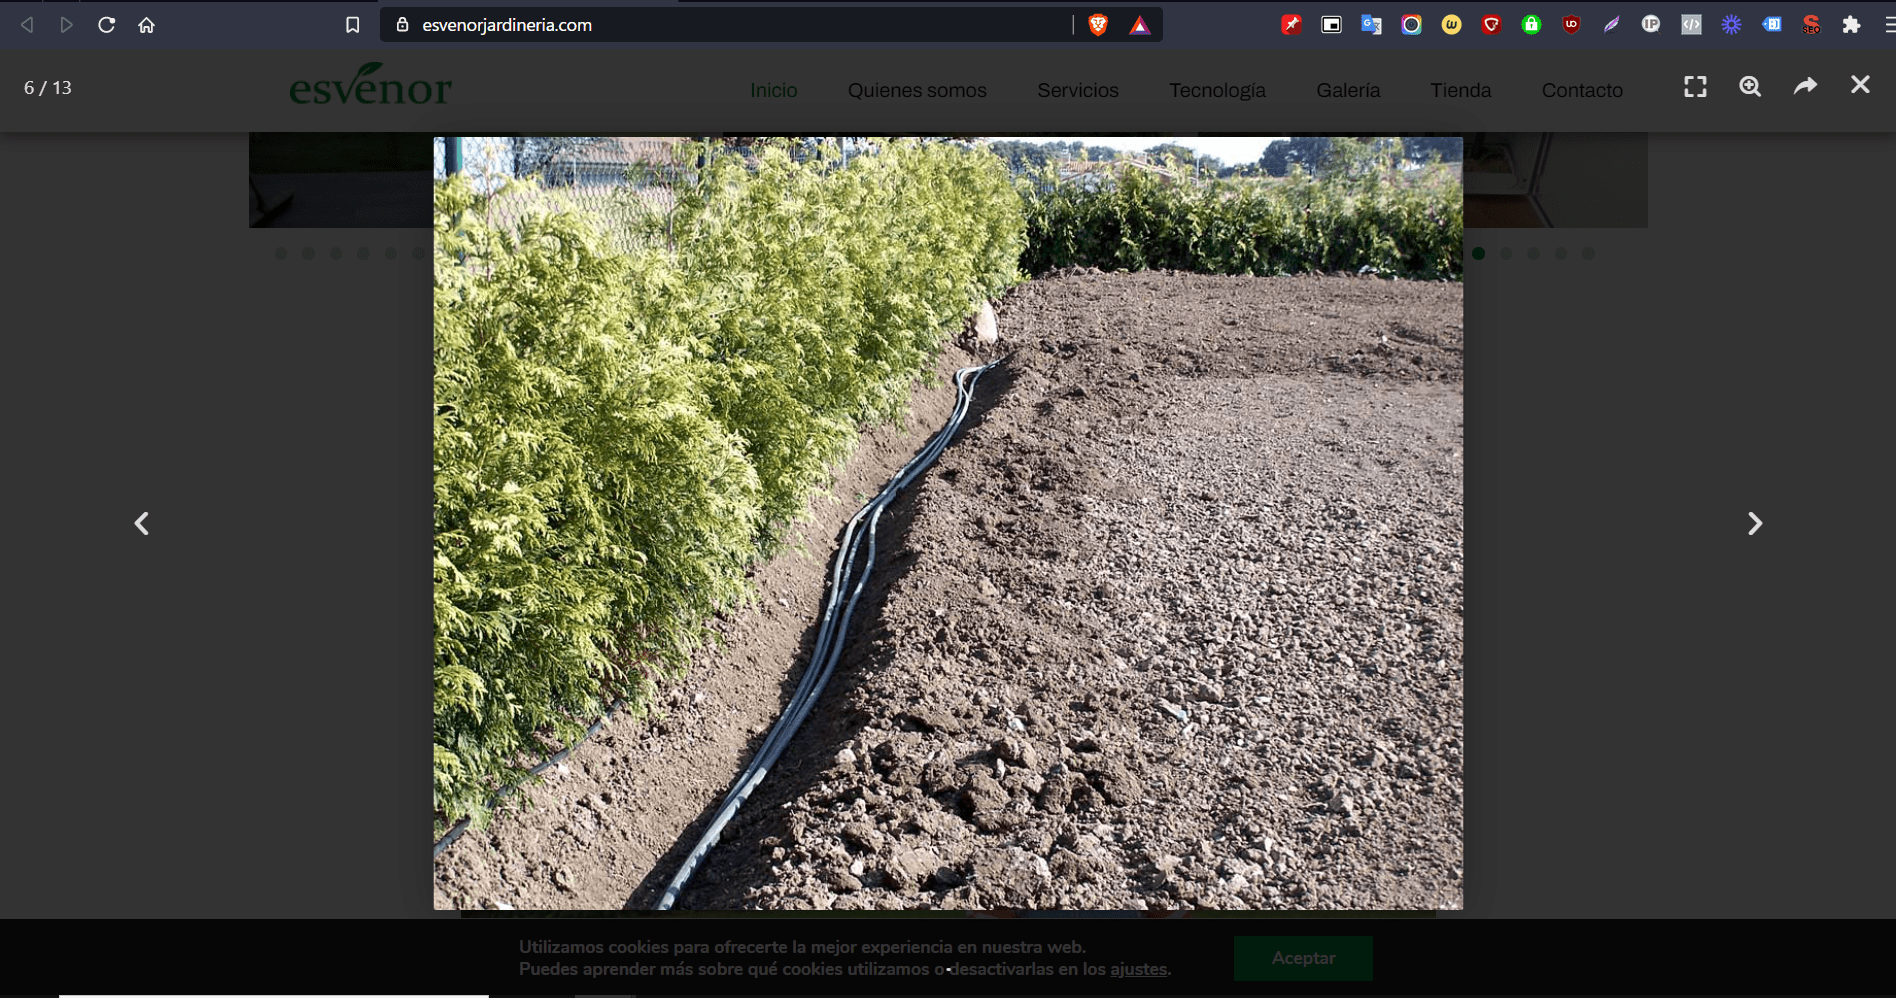
Task: Select the active green carousel dot
Action: tap(1478, 254)
